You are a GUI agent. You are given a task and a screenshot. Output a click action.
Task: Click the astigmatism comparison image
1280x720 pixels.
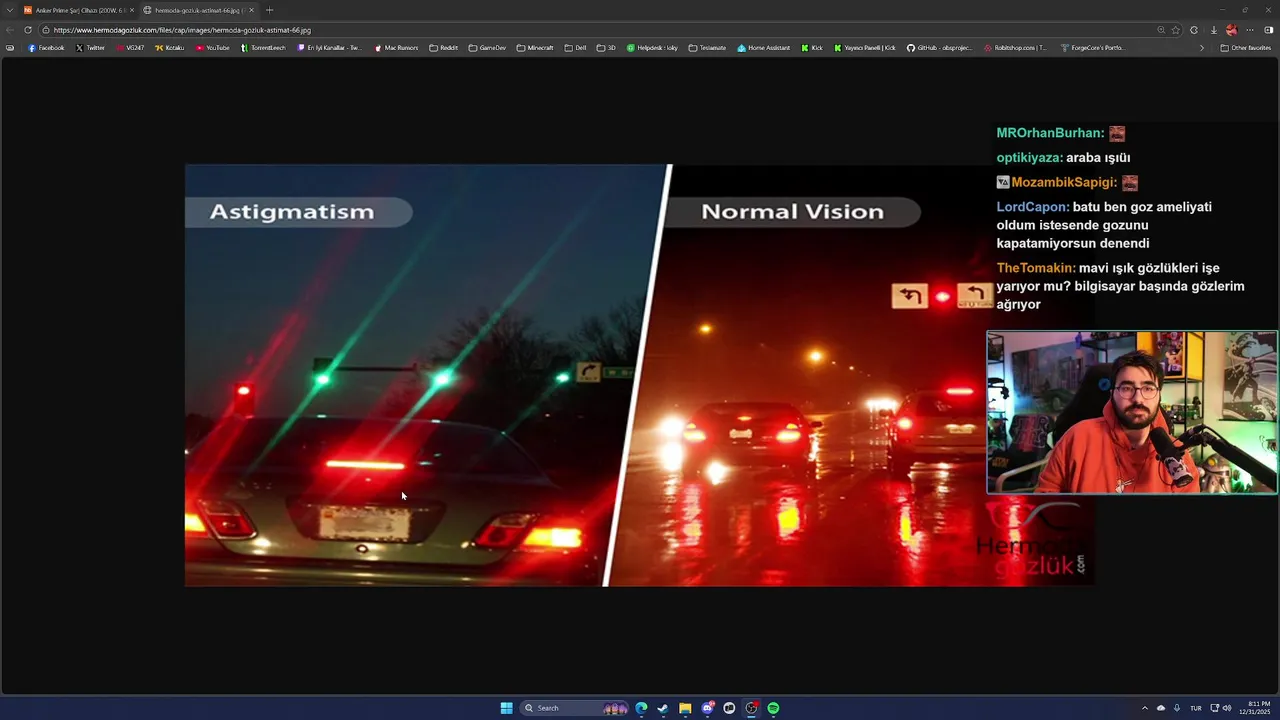click(x=640, y=375)
